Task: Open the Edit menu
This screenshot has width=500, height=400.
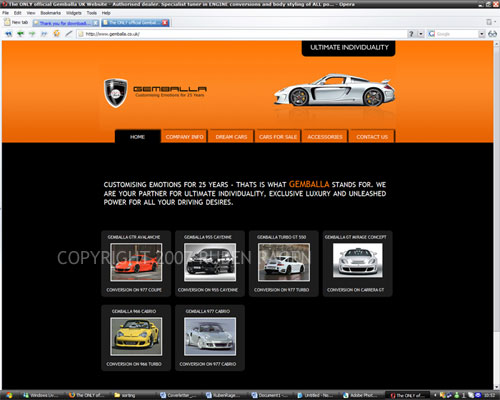Action: coord(18,13)
